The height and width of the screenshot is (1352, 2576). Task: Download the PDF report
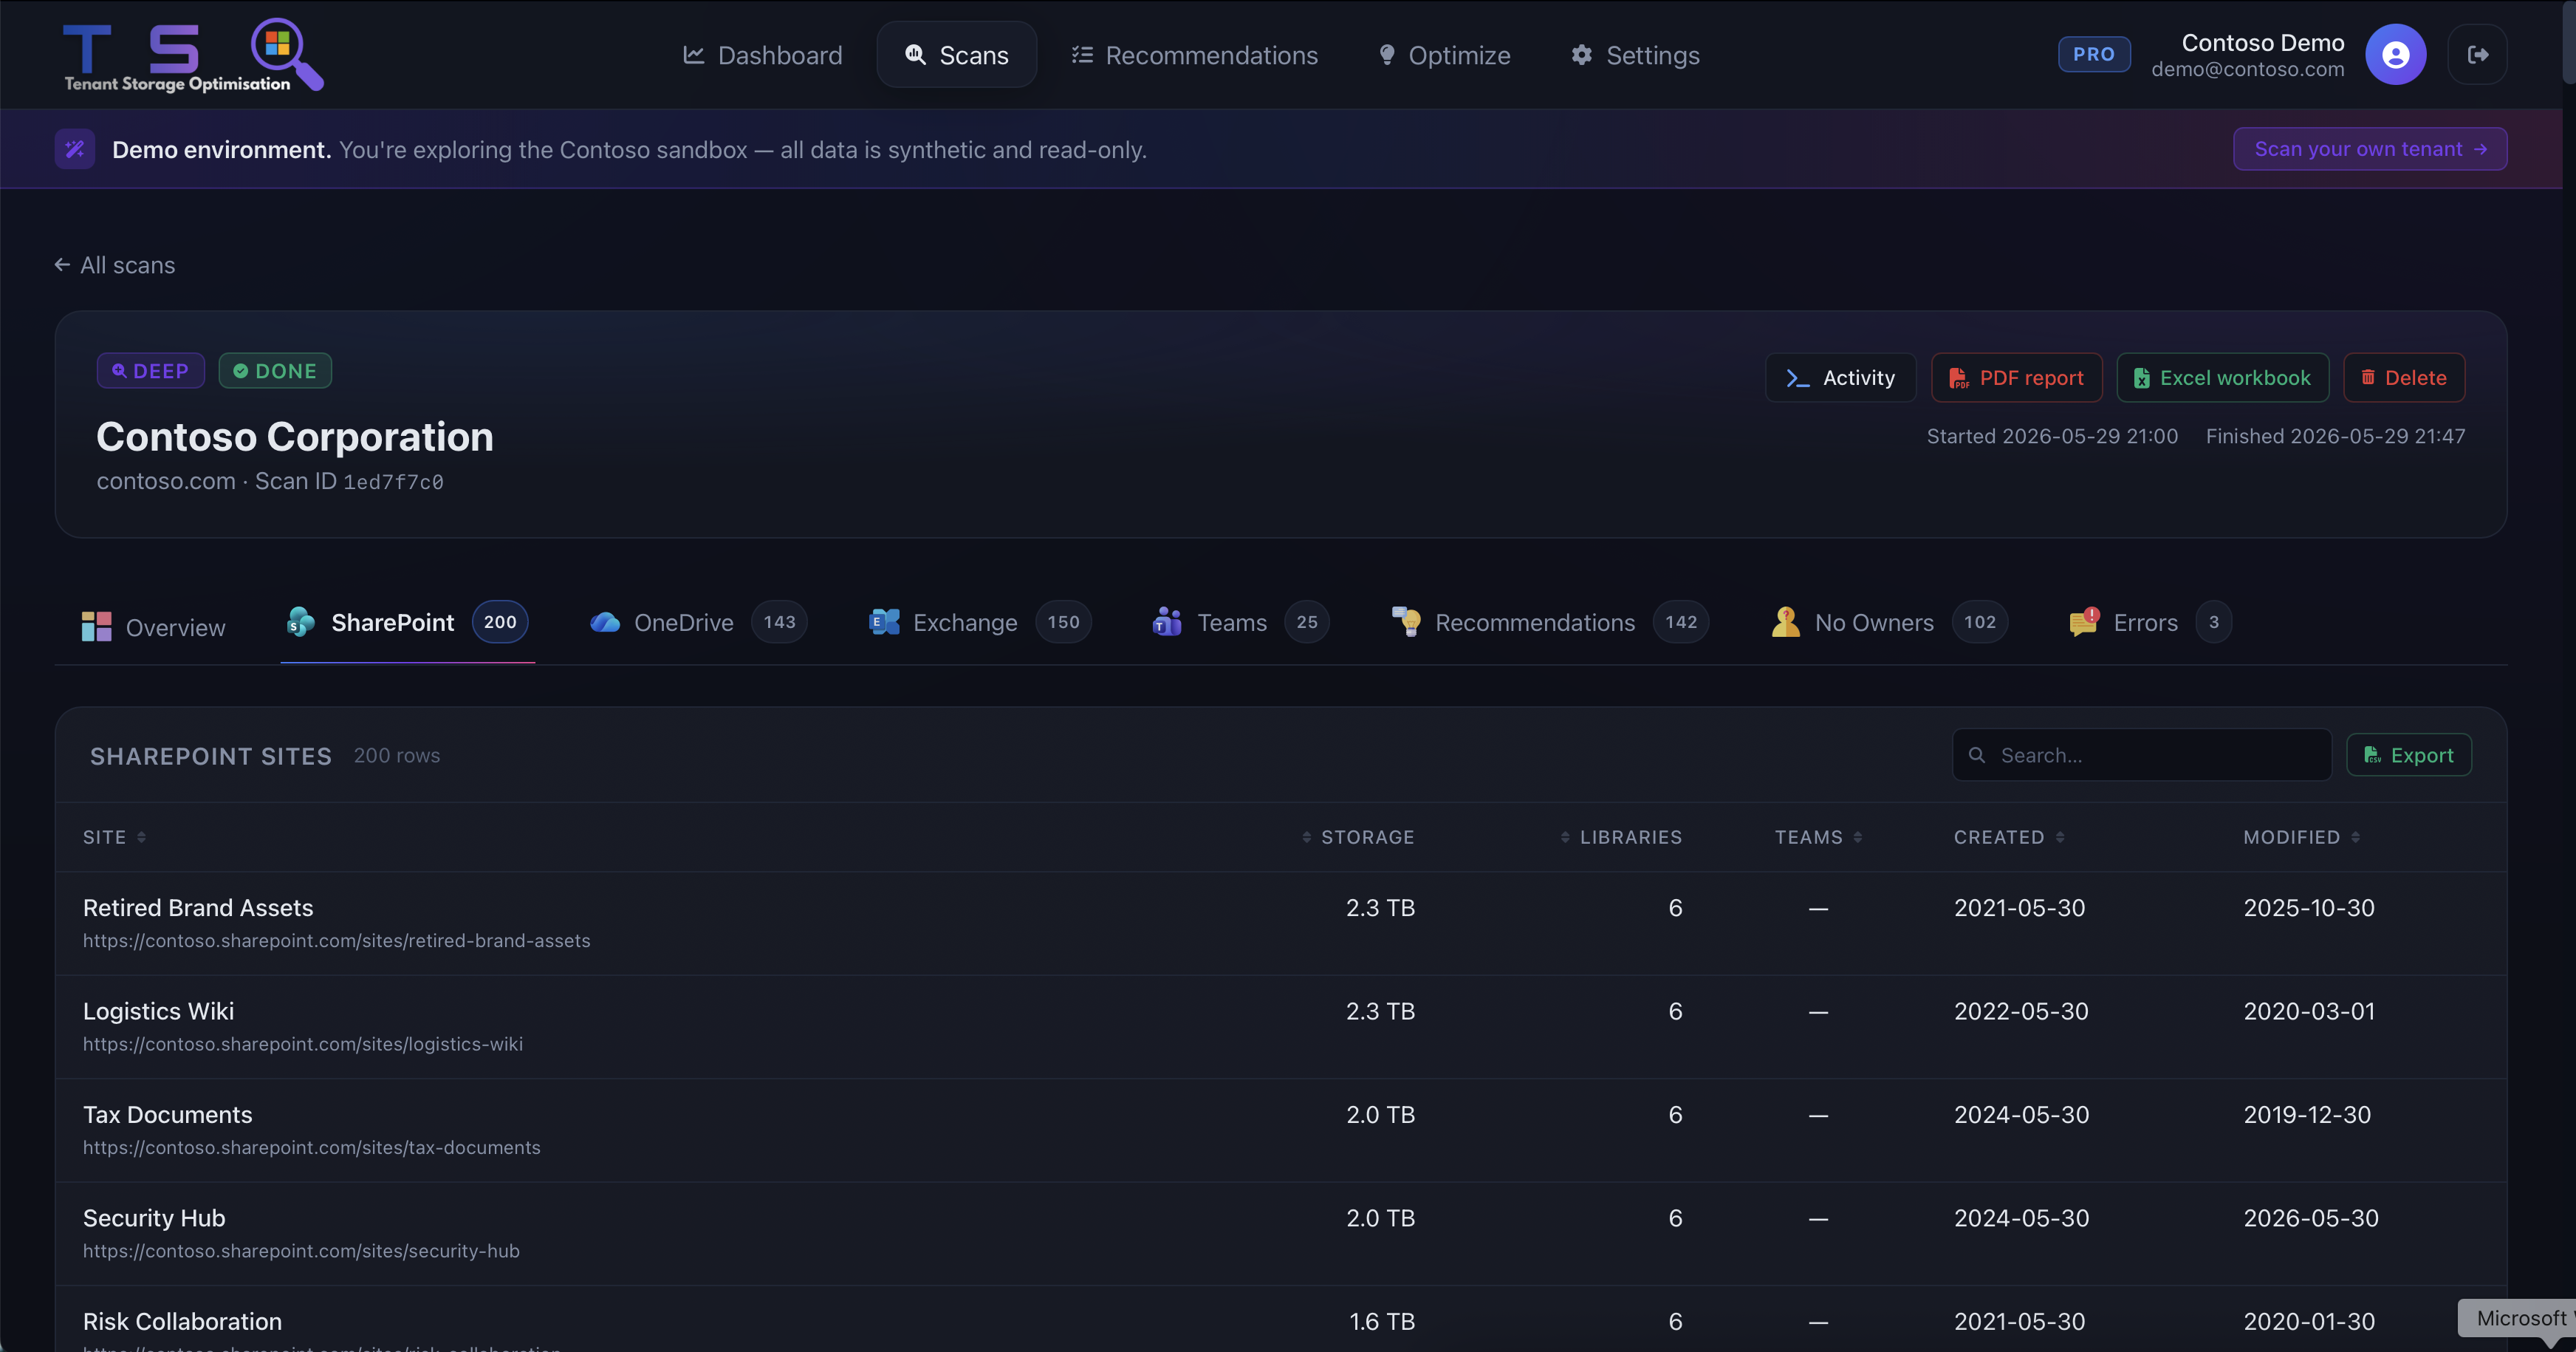[x=2016, y=378]
